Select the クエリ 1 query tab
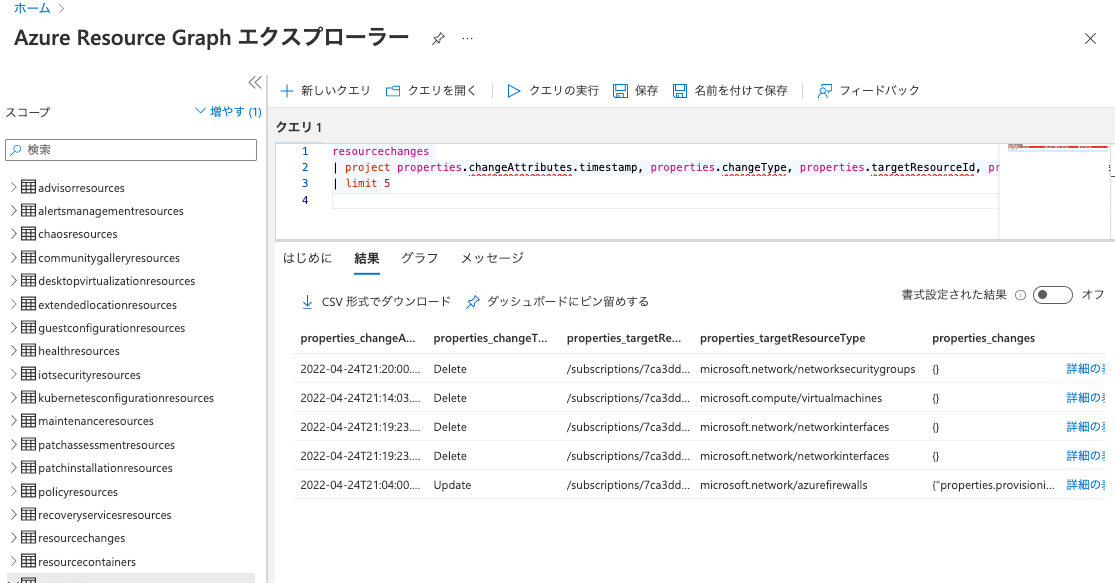 (x=299, y=127)
